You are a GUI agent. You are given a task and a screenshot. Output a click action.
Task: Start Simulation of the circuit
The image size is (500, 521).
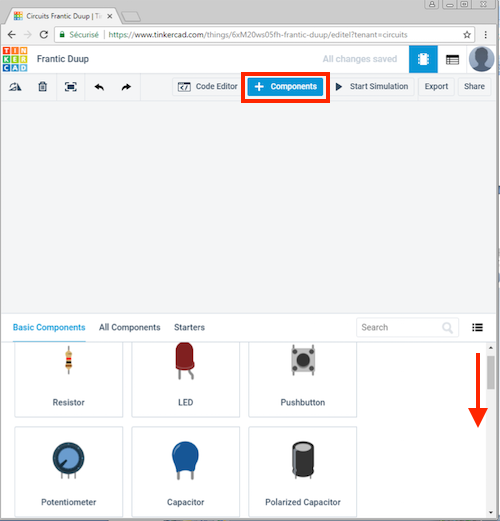[x=372, y=87]
